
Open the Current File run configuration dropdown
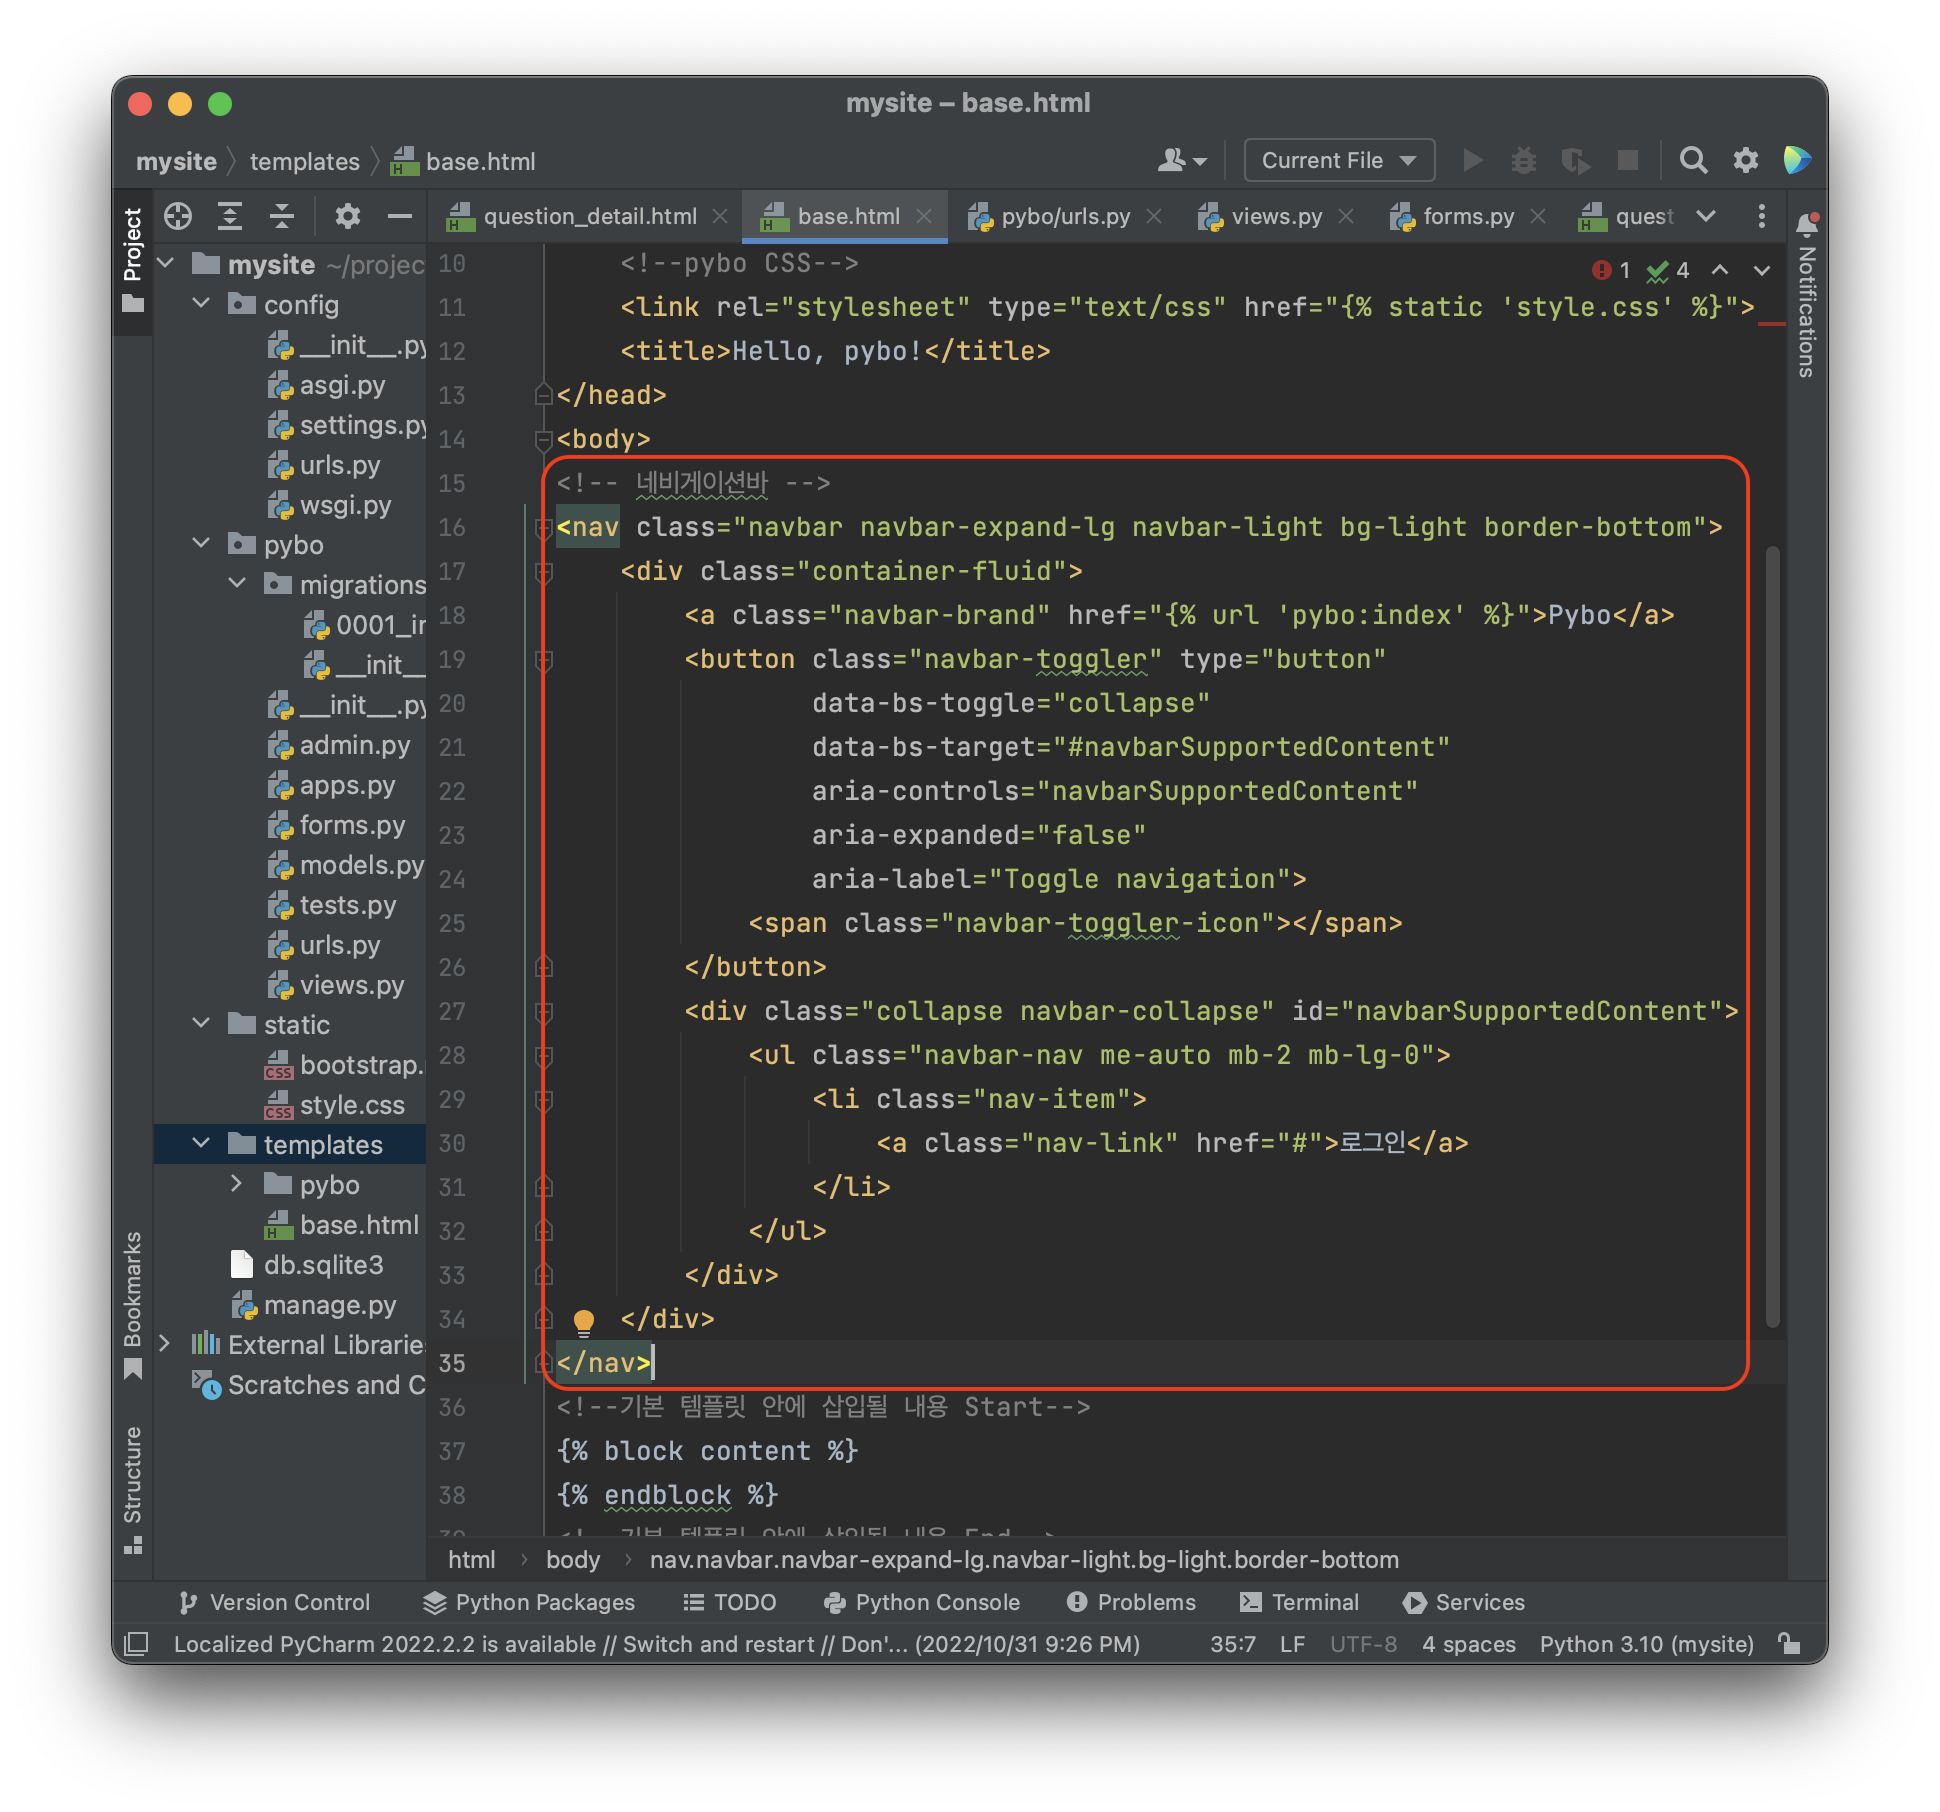(1338, 160)
